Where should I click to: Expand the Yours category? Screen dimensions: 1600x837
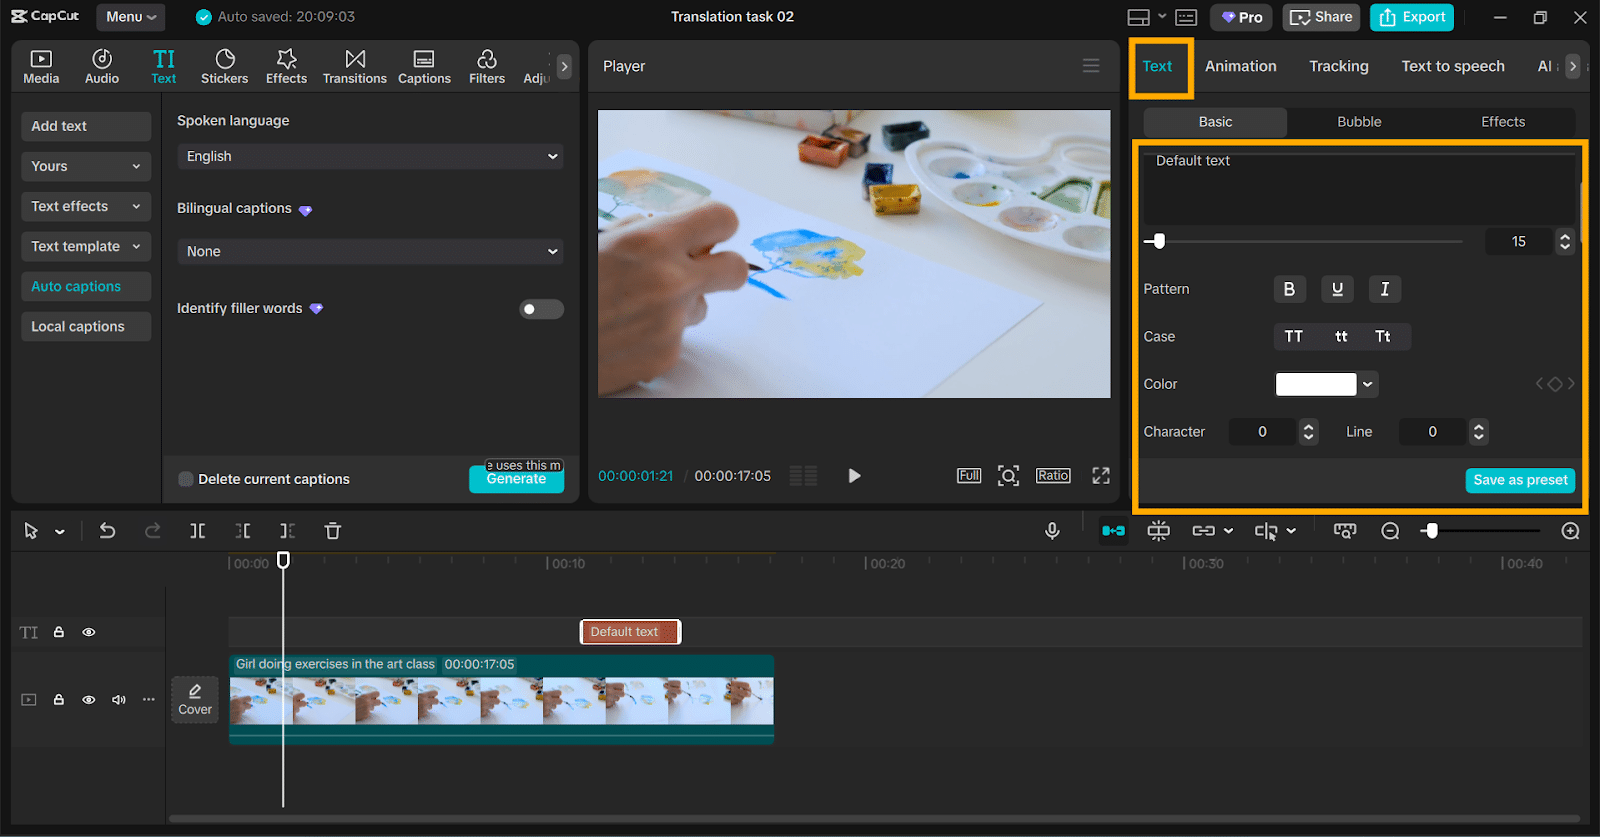coord(86,166)
